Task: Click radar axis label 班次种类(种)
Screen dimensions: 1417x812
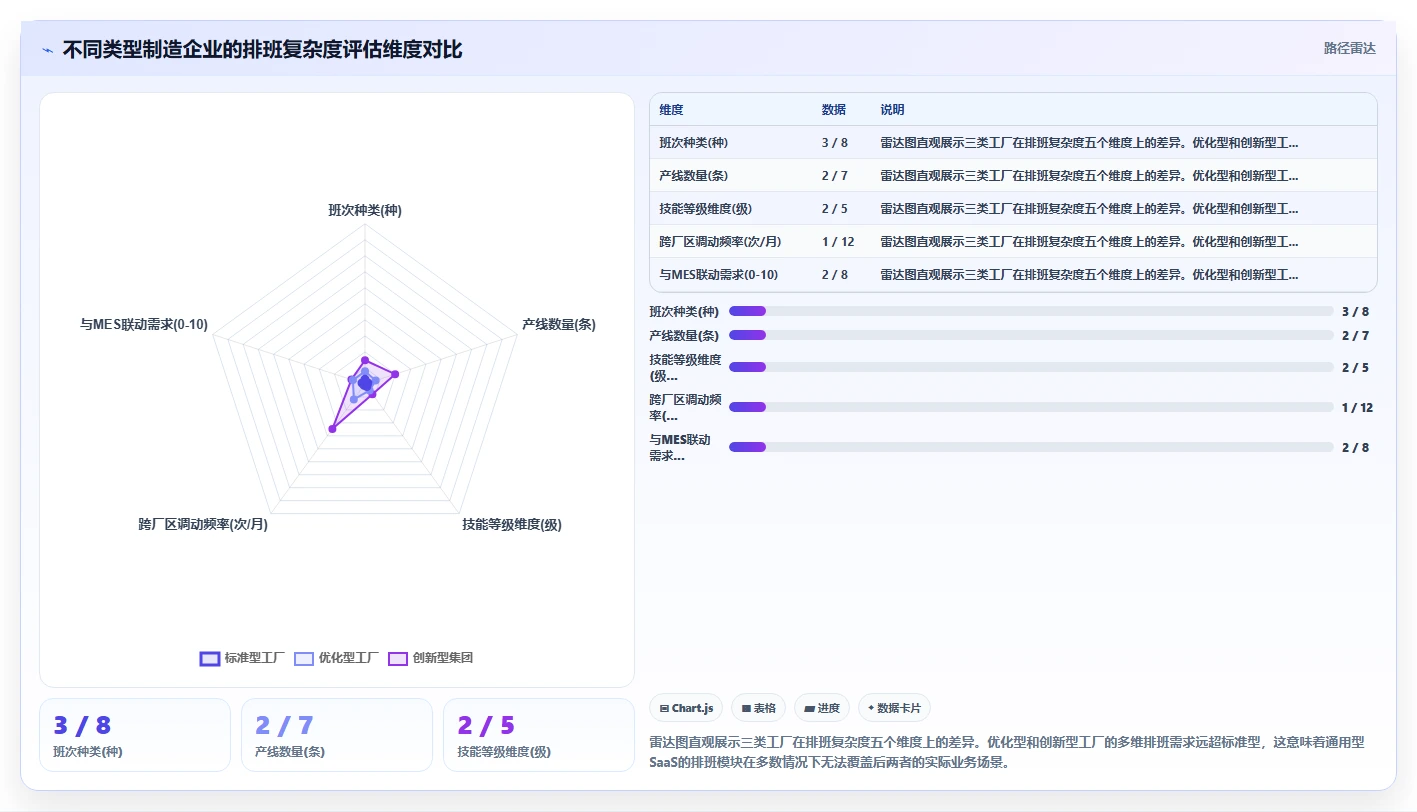Action: pyautogui.click(x=365, y=210)
